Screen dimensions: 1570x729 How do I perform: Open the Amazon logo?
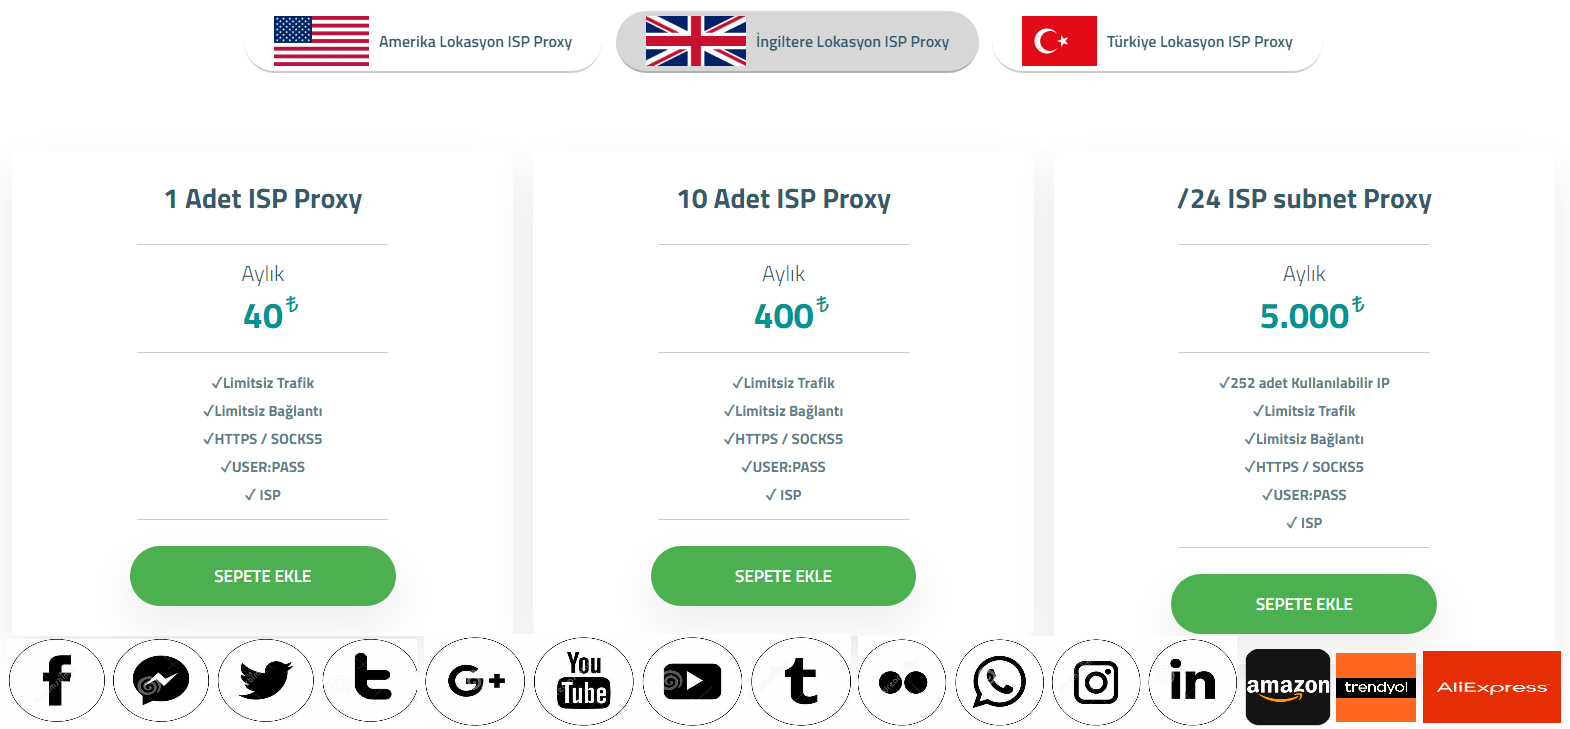pyautogui.click(x=1288, y=687)
